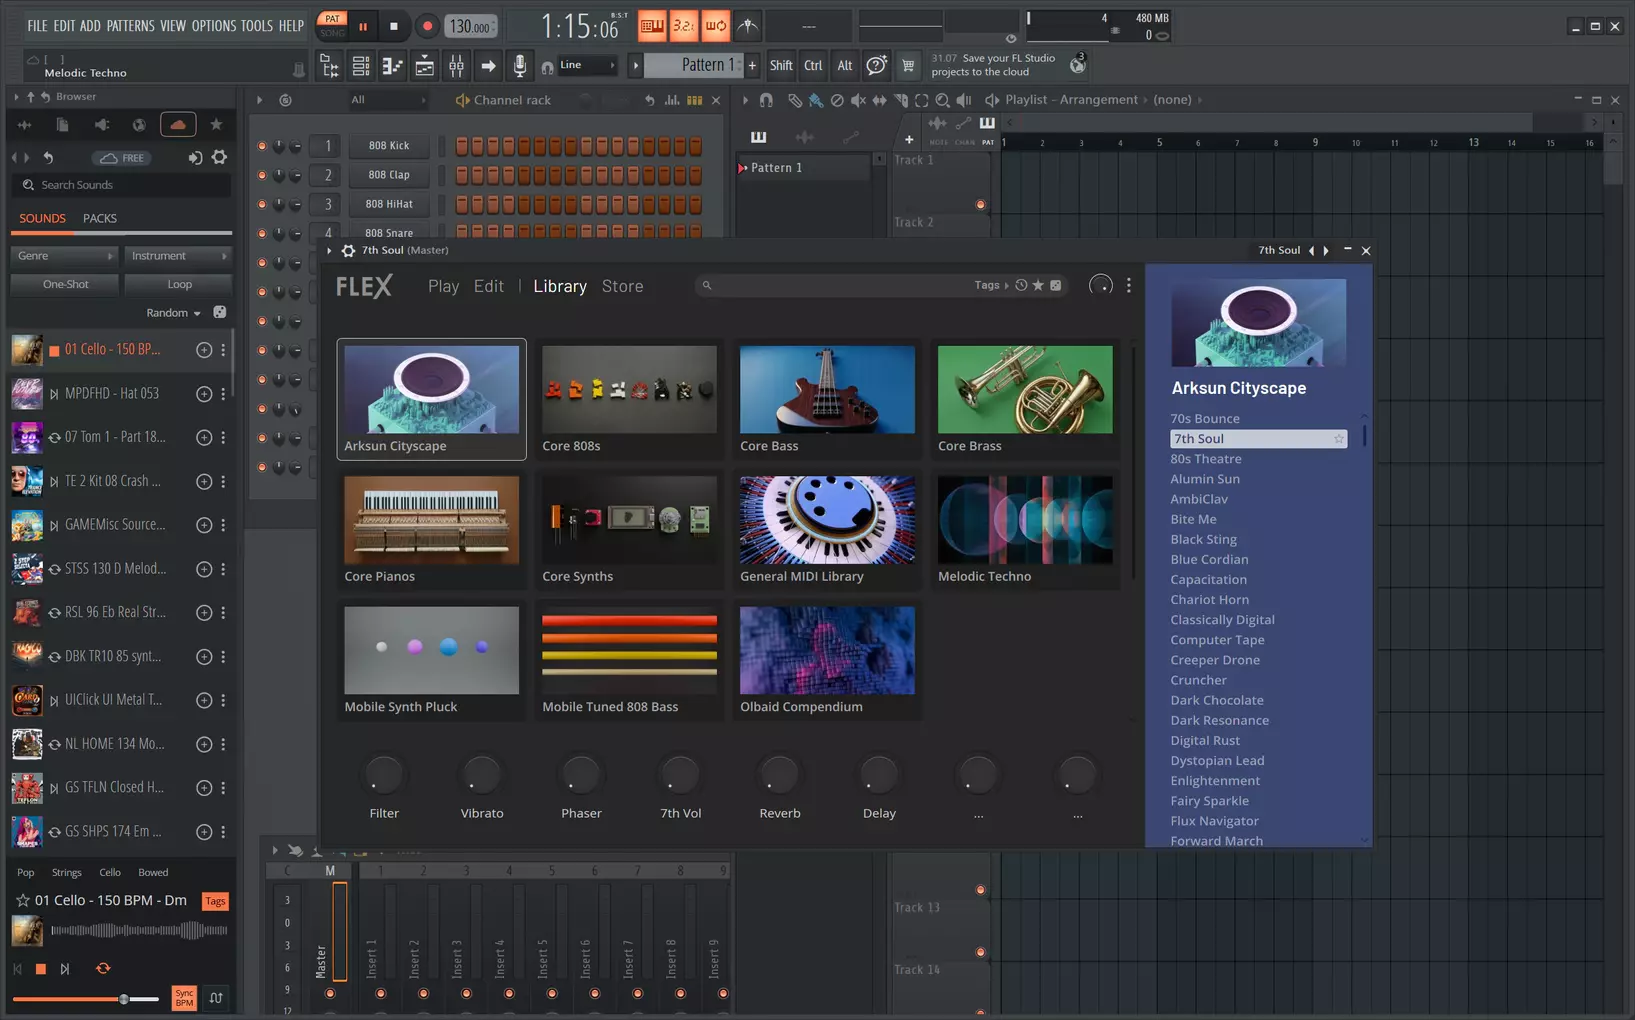The height and width of the screenshot is (1020, 1635).
Task: Click the orange Tags button
Action: coord(215,901)
